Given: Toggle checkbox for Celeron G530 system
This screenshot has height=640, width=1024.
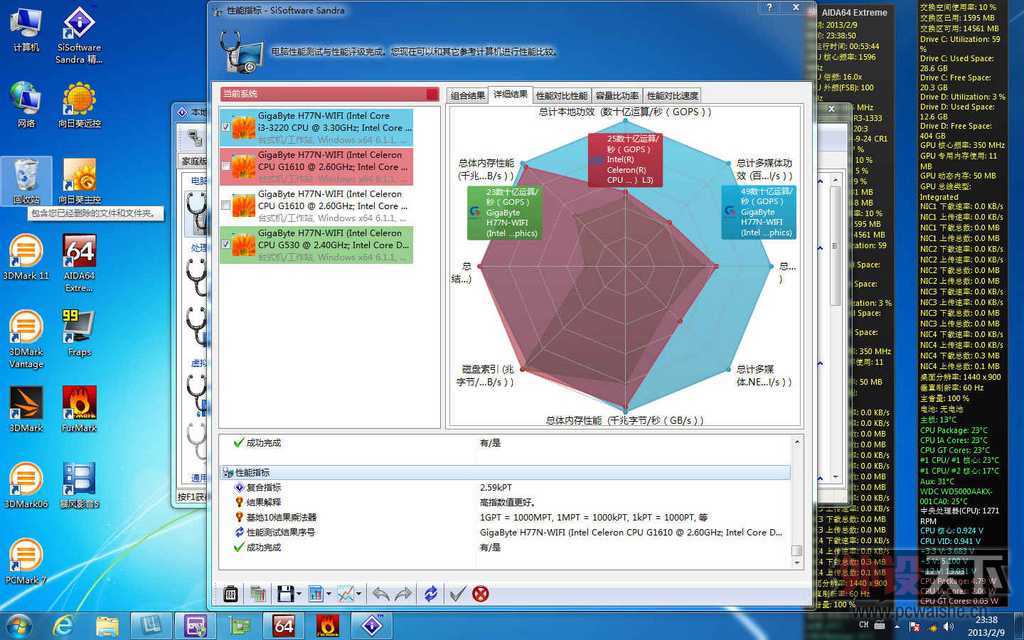Looking at the screenshot, I should click(226, 245).
